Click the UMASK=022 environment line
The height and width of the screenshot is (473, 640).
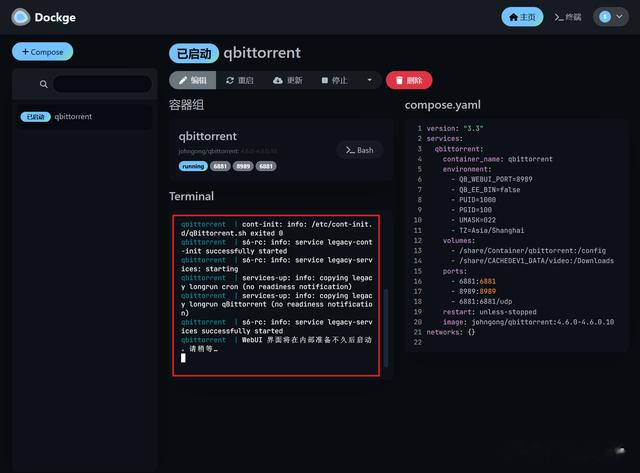click(x=473, y=220)
